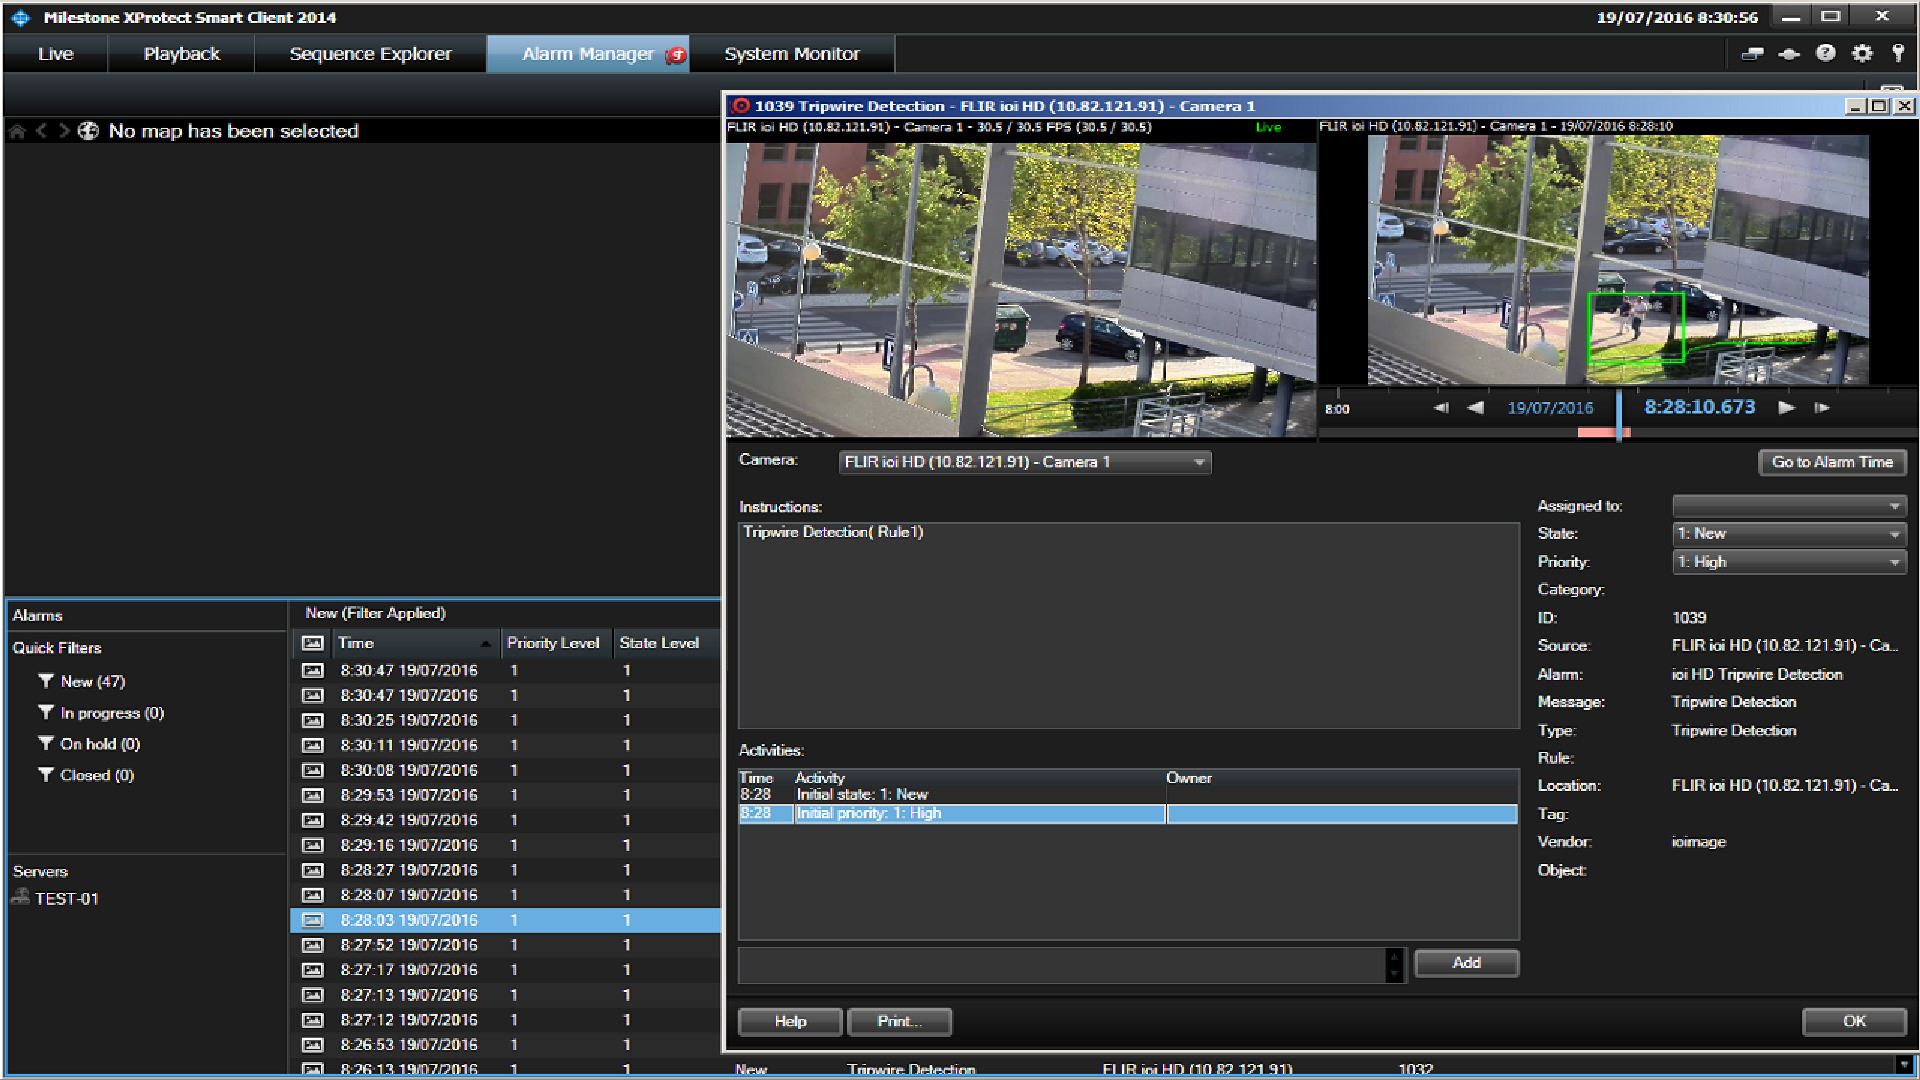Click image column header icon in alarm list
This screenshot has height=1080, width=1920.
click(x=313, y=643)
